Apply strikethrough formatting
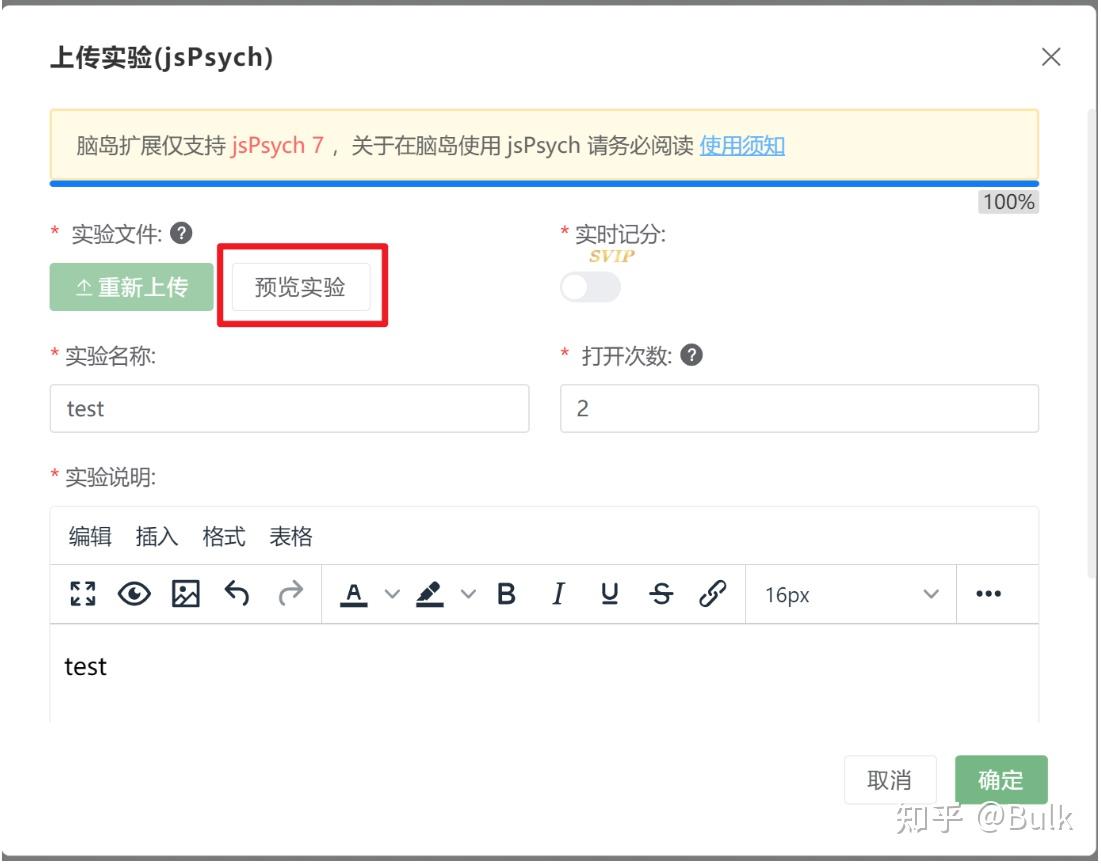Image resolution: width=1101 pixels, height=864 pixels. click(x=660, y=593)
